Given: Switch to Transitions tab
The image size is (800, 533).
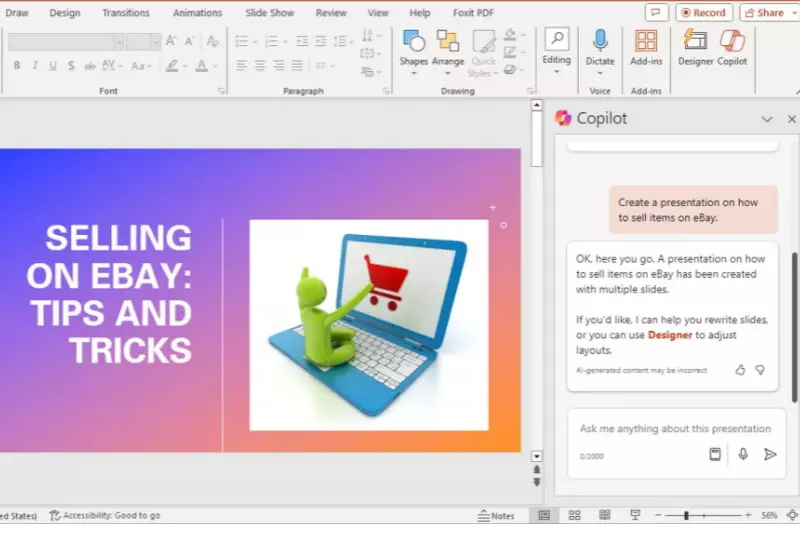Looking at the screenshot, I should point(126,13).
